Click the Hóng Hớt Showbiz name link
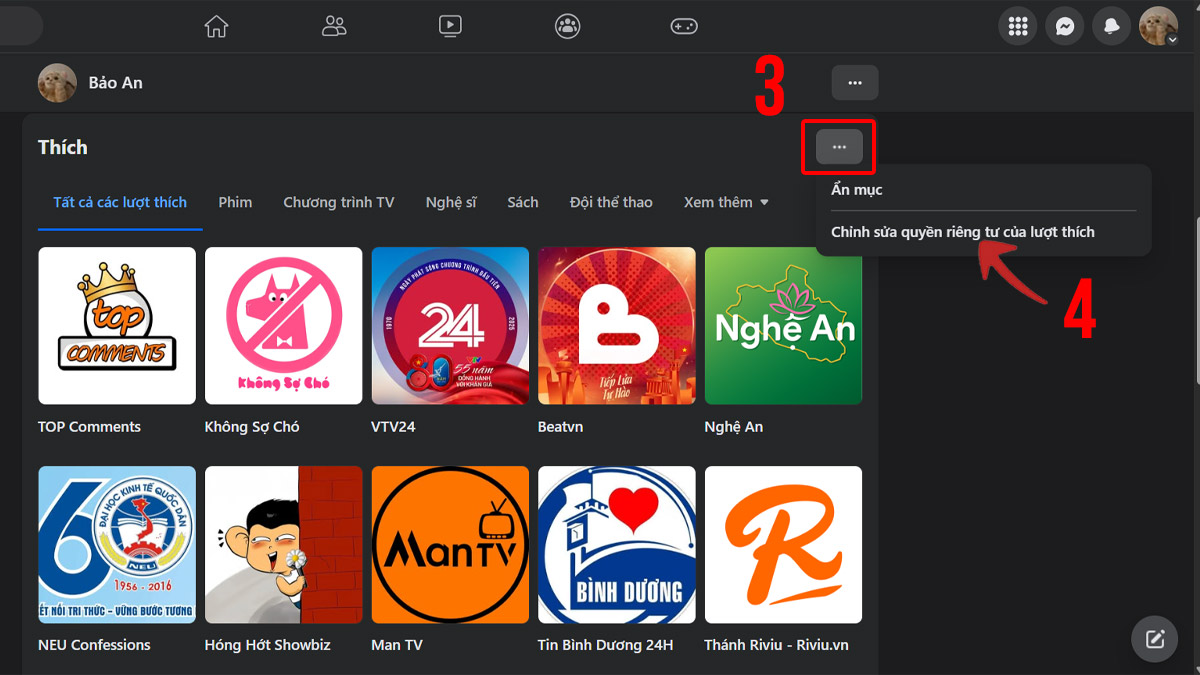The image size is (1200, 675). [268, 645]
